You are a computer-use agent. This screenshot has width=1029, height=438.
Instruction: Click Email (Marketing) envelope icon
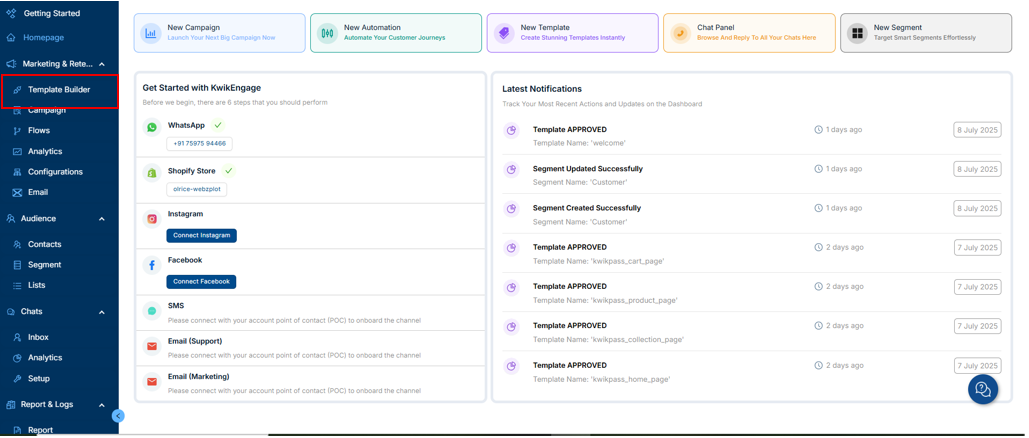pyautogui.click(x=152, y=382)
